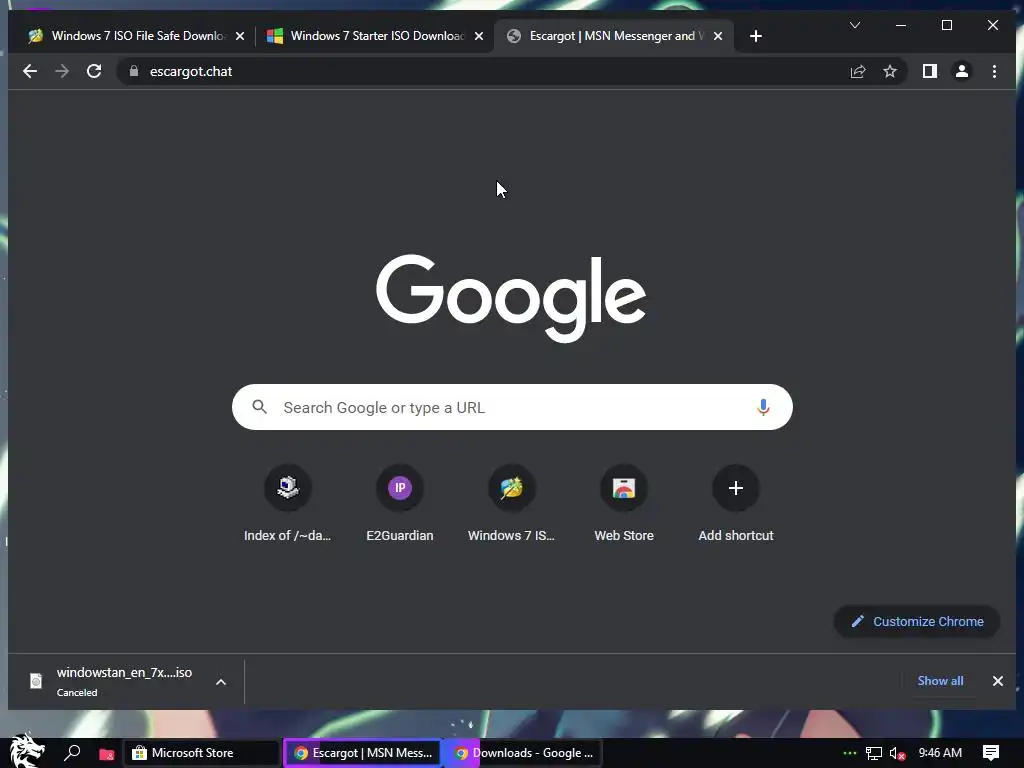The height and width of the screenshot is (768, 1024).
Task: Click the forward navigation arrow
Action: 62,71
